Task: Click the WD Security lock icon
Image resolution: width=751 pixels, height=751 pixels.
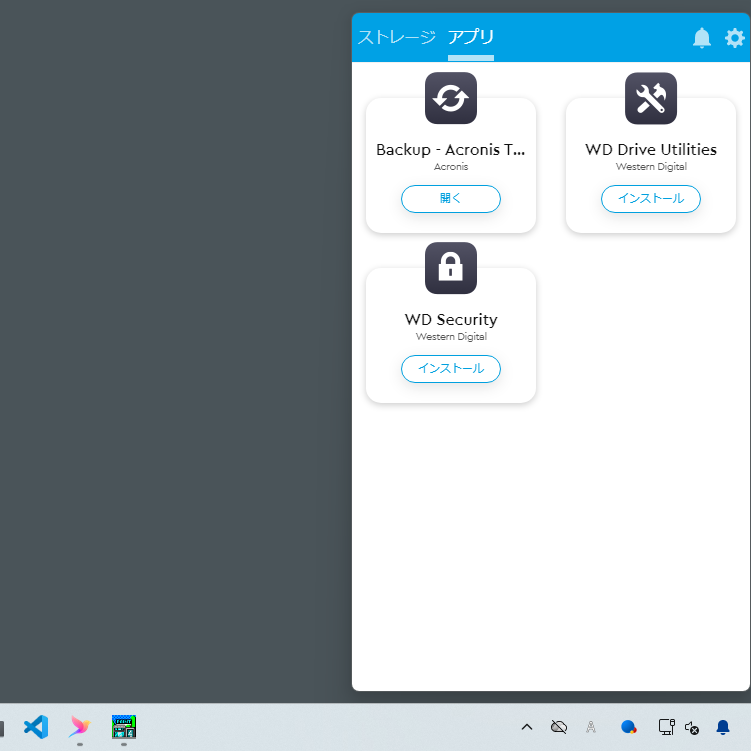Action: coord(451,268)
